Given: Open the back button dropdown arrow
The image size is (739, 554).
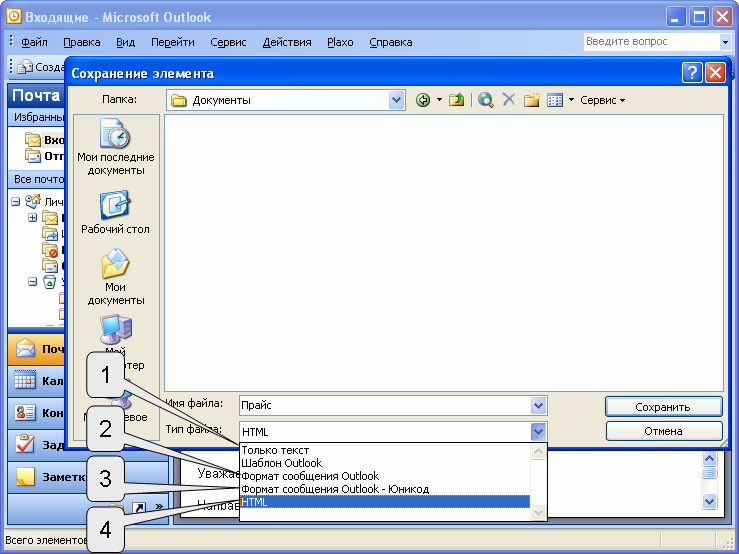Looking at the screenshot, I should 439,100.
